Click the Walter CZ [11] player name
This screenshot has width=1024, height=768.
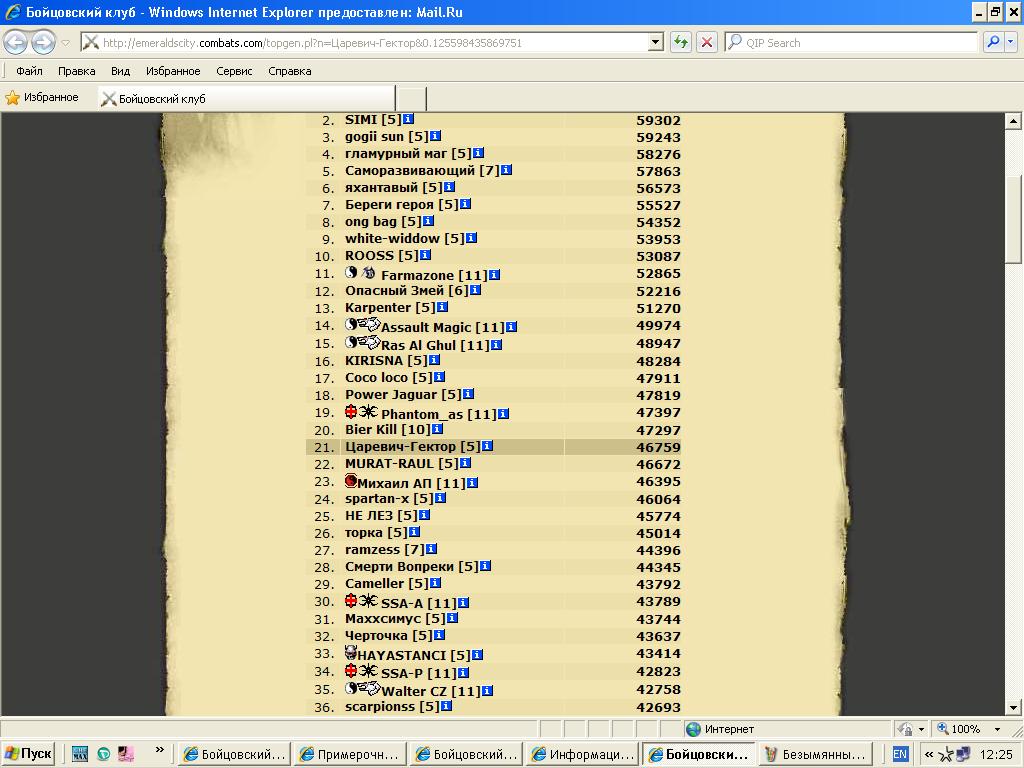click(x=430, y=691)
